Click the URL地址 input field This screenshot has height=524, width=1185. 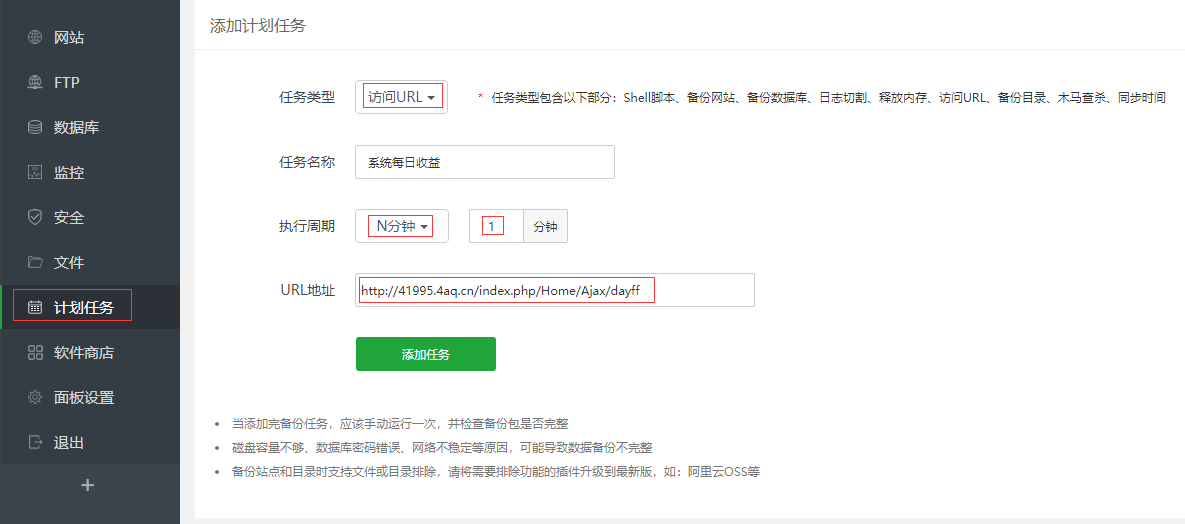(554, 290)
